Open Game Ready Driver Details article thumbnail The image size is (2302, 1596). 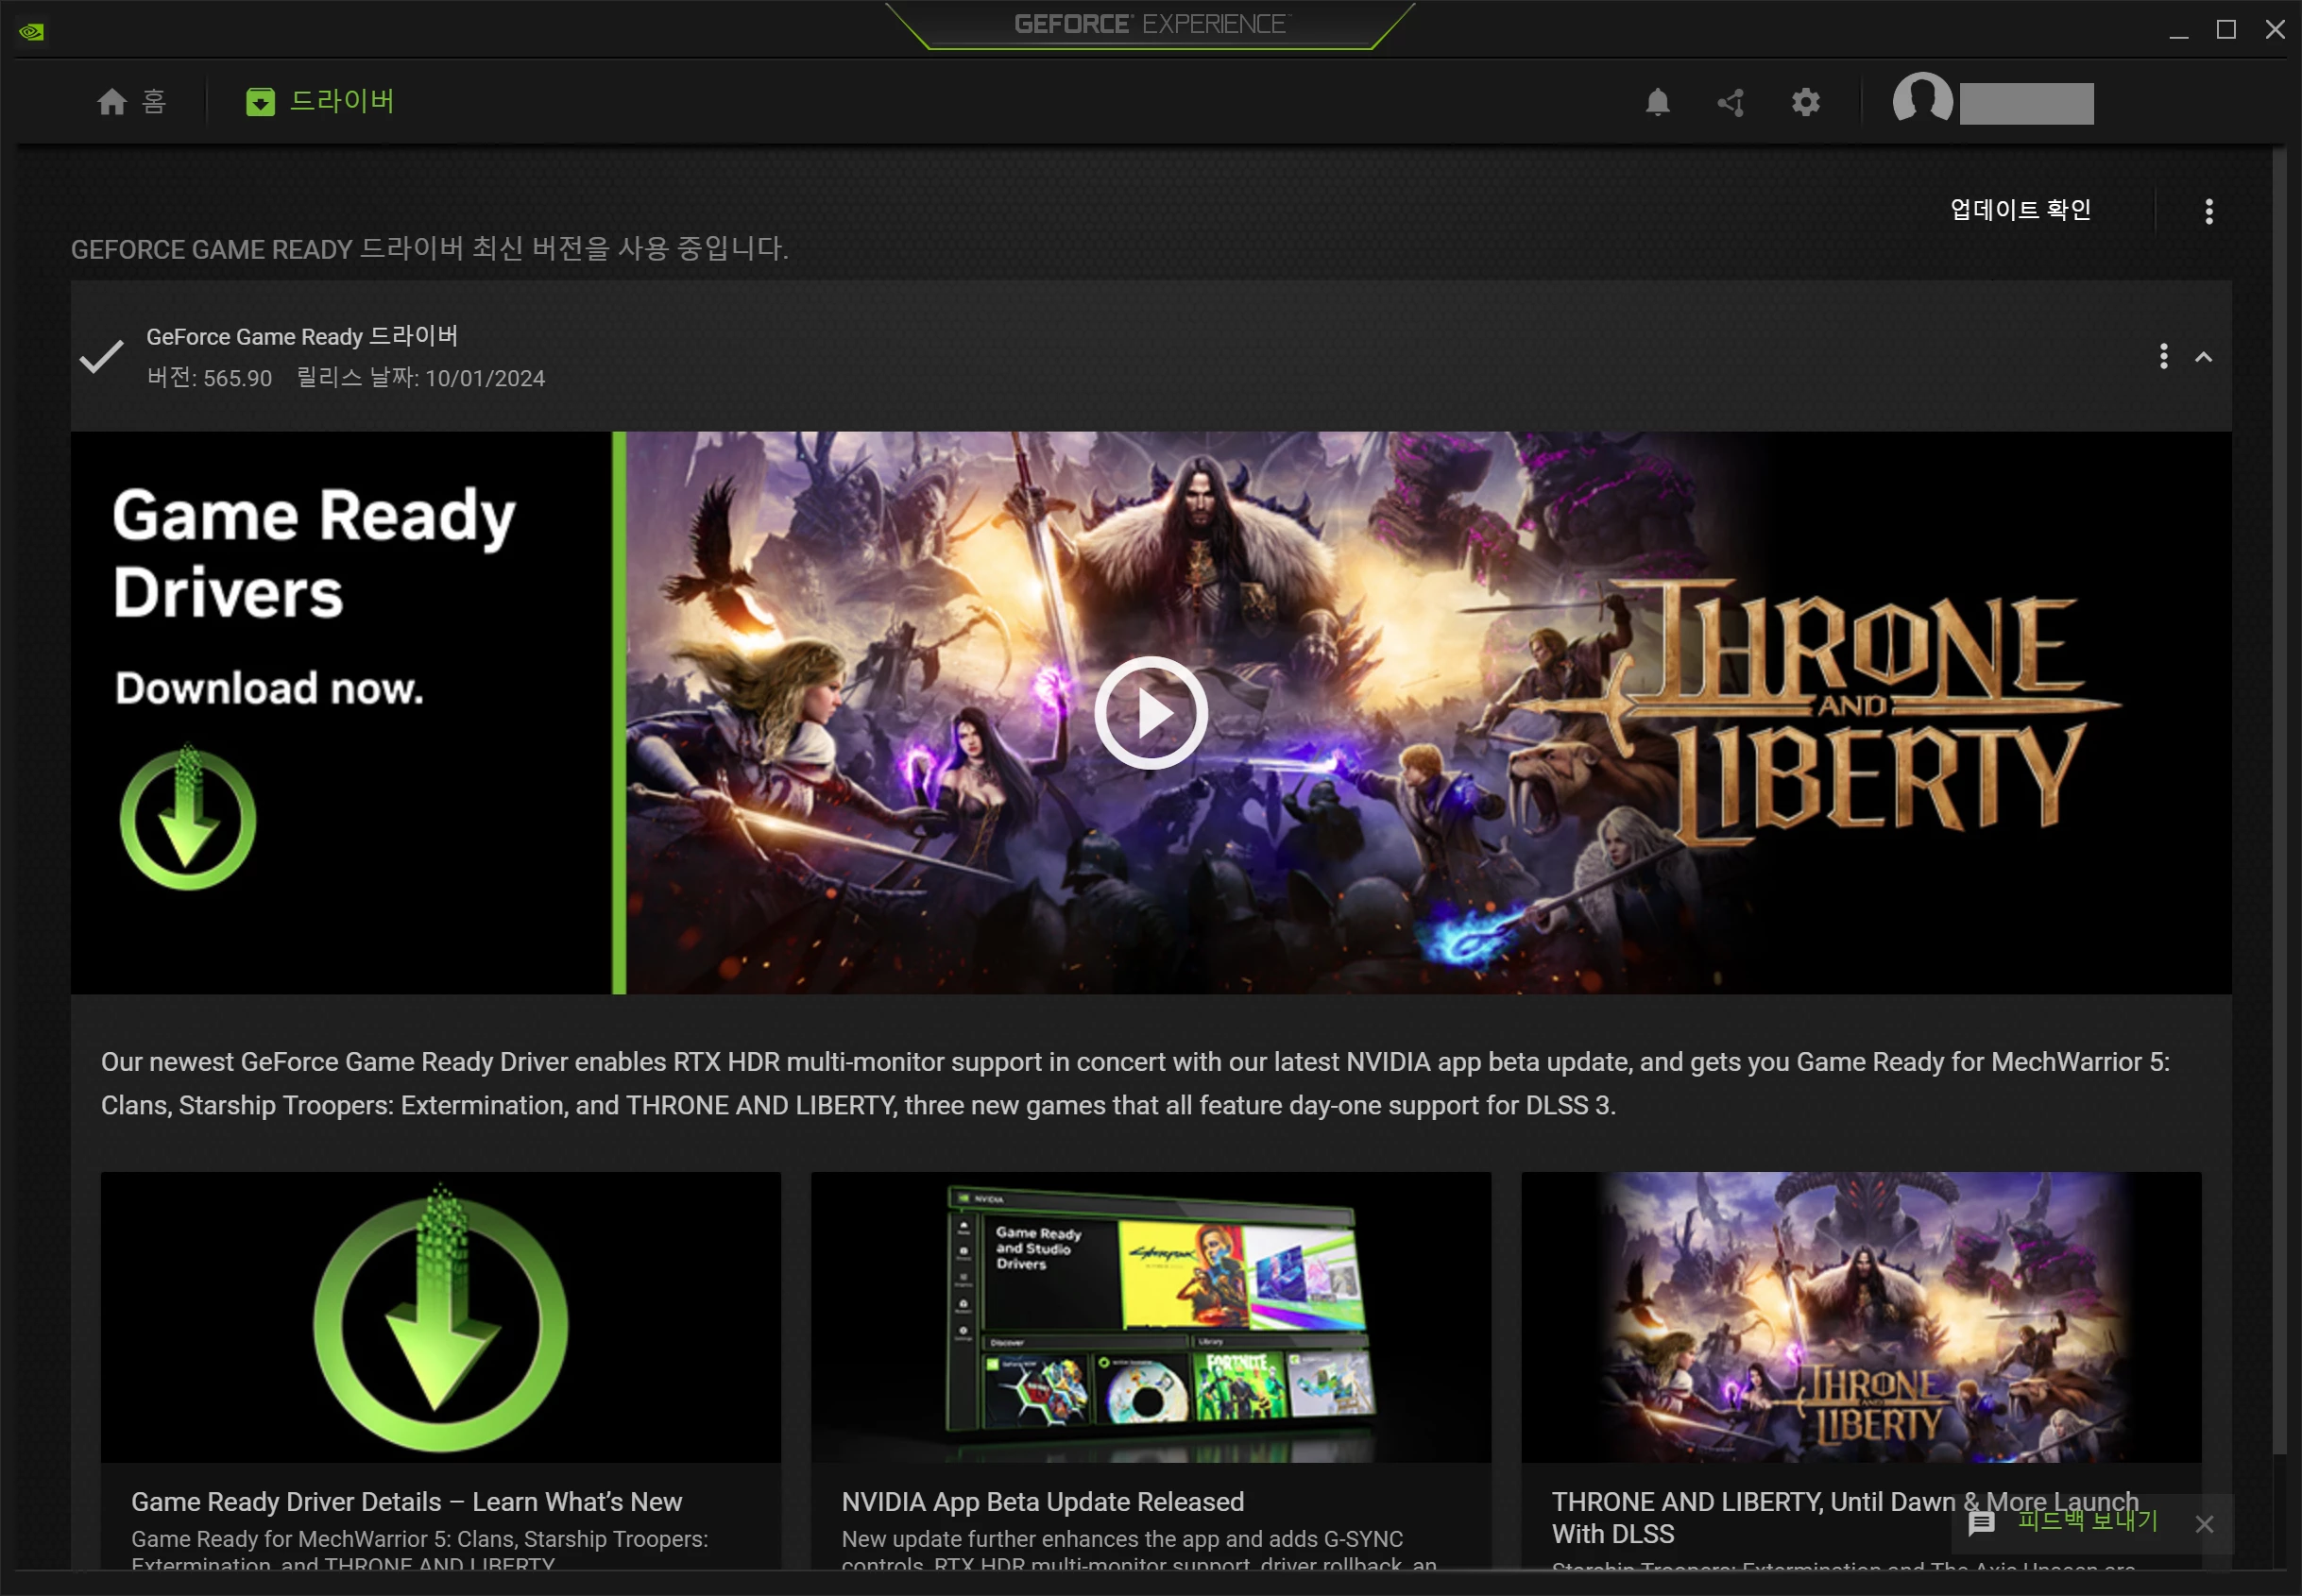pos(440,1316)
